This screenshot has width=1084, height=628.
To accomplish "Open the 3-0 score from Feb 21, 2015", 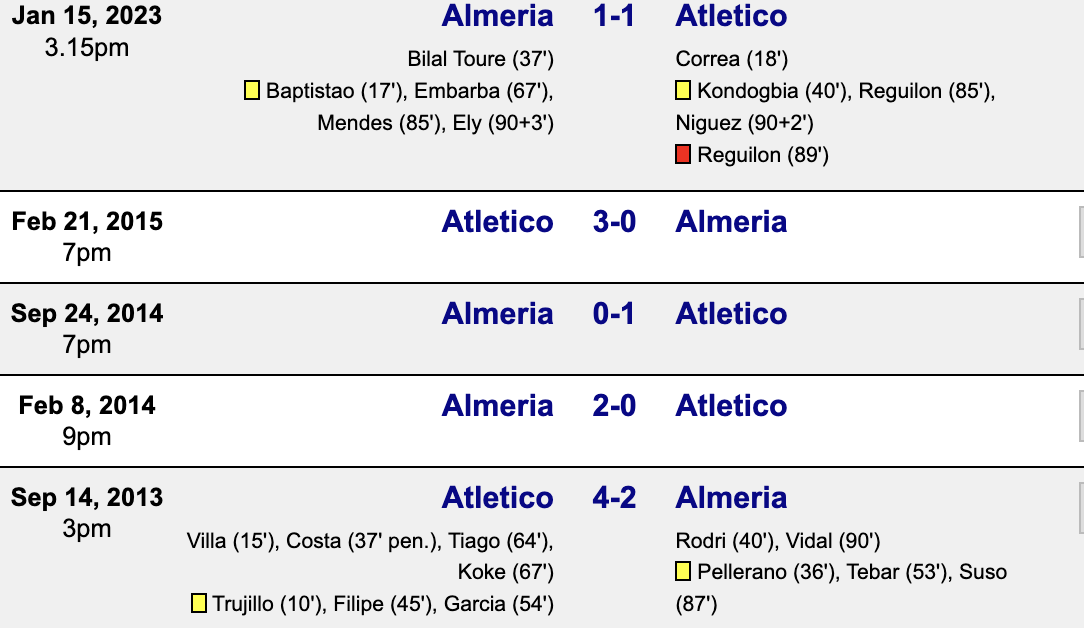I will tap(614, 222).
